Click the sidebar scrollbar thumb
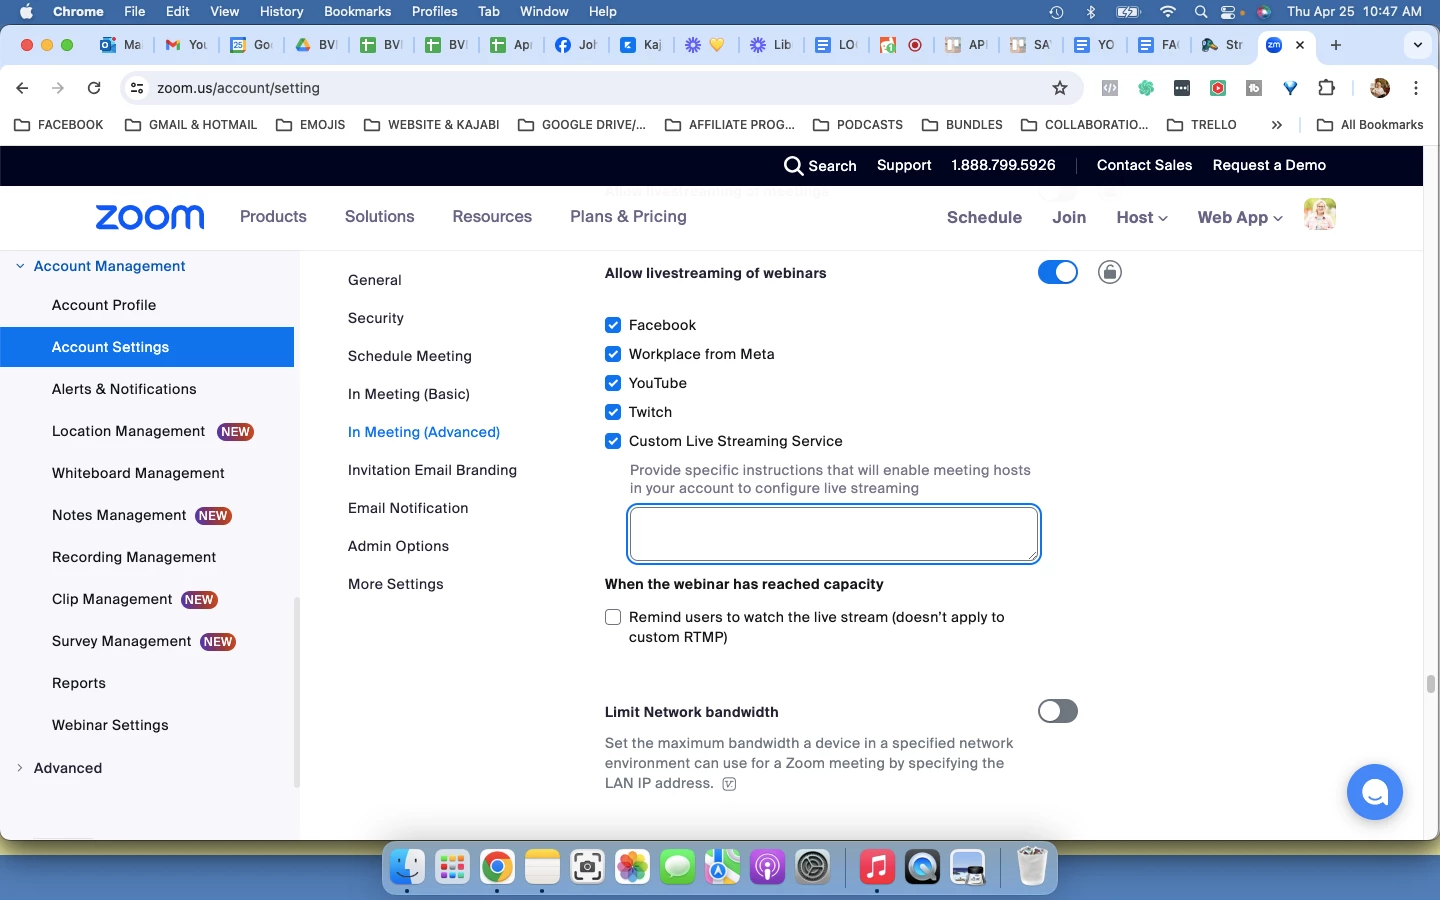Image resolution: width=1440 pixels, height=900 pixels. click(x=296, y=692)
